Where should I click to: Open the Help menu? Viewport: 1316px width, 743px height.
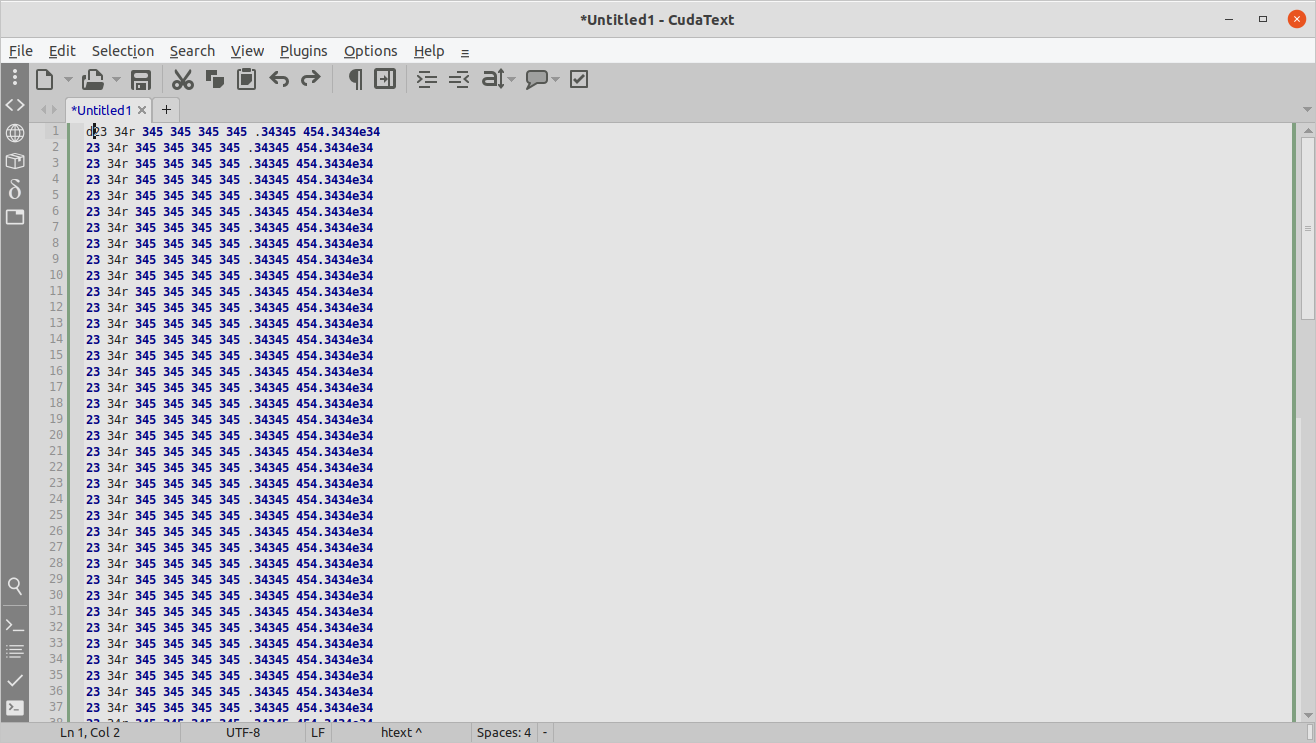[x=429, y=51]
